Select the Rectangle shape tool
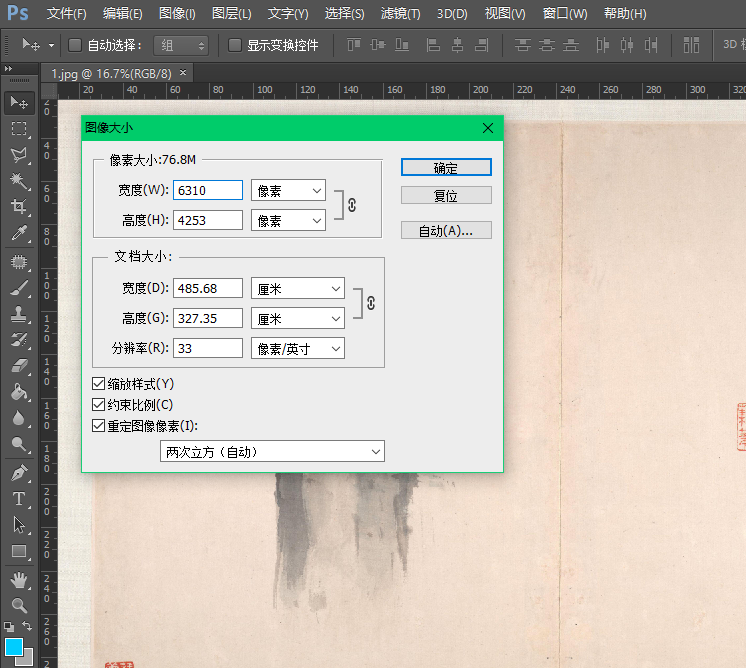 [19, 551]
